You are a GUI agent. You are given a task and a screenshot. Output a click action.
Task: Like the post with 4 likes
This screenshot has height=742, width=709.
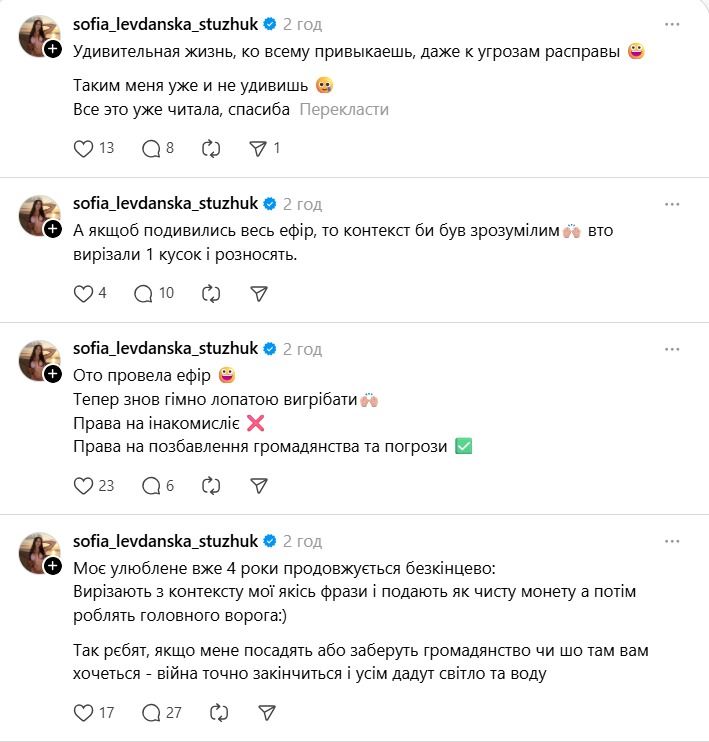[x=84, y=293]
